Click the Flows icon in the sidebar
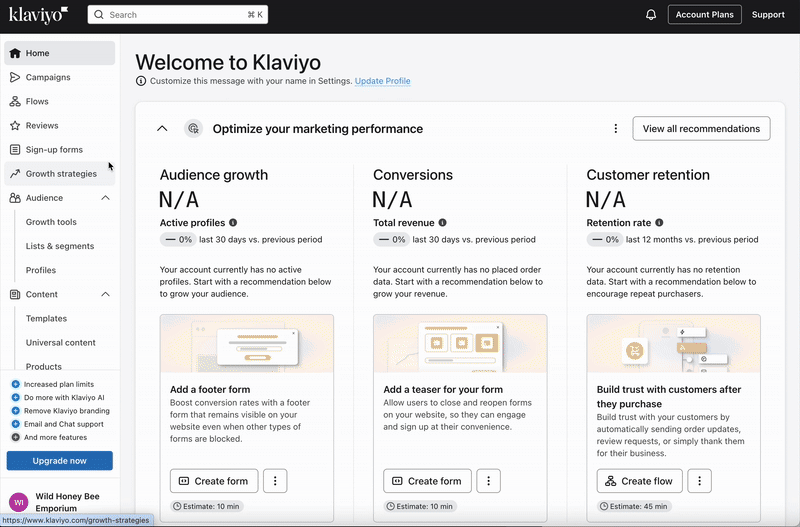800x527 pixels. coord(15,102)
